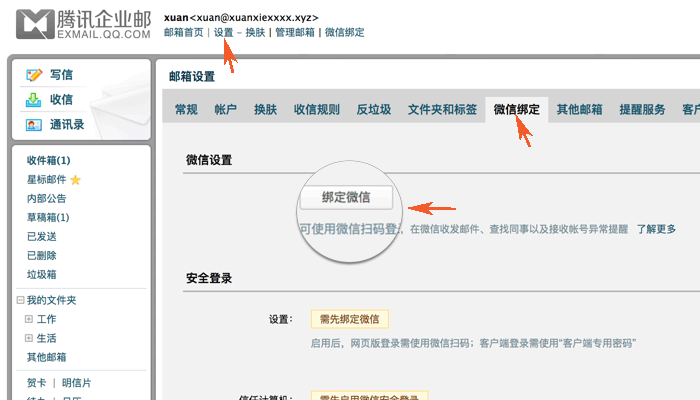
Task: Click the star icon beside 星标邮件
Action: click(x=75, y=180)
